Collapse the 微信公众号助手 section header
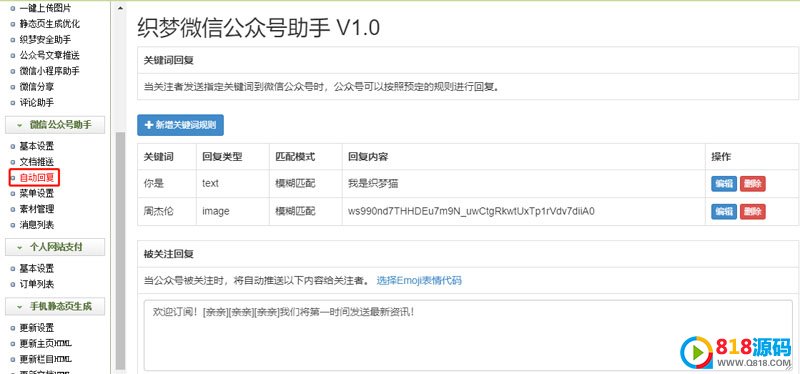 point(55,124)
